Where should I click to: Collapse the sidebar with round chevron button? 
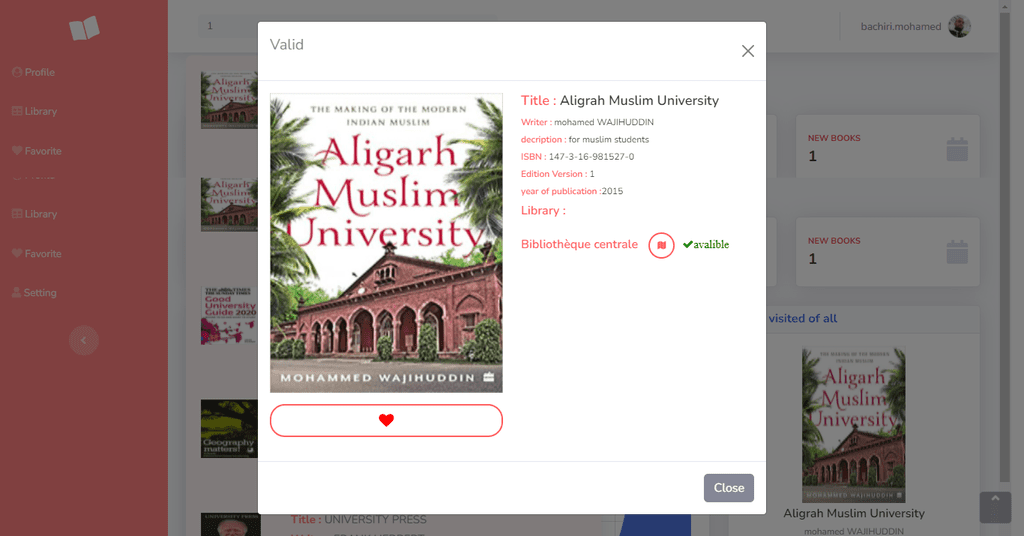pos(84,340)
